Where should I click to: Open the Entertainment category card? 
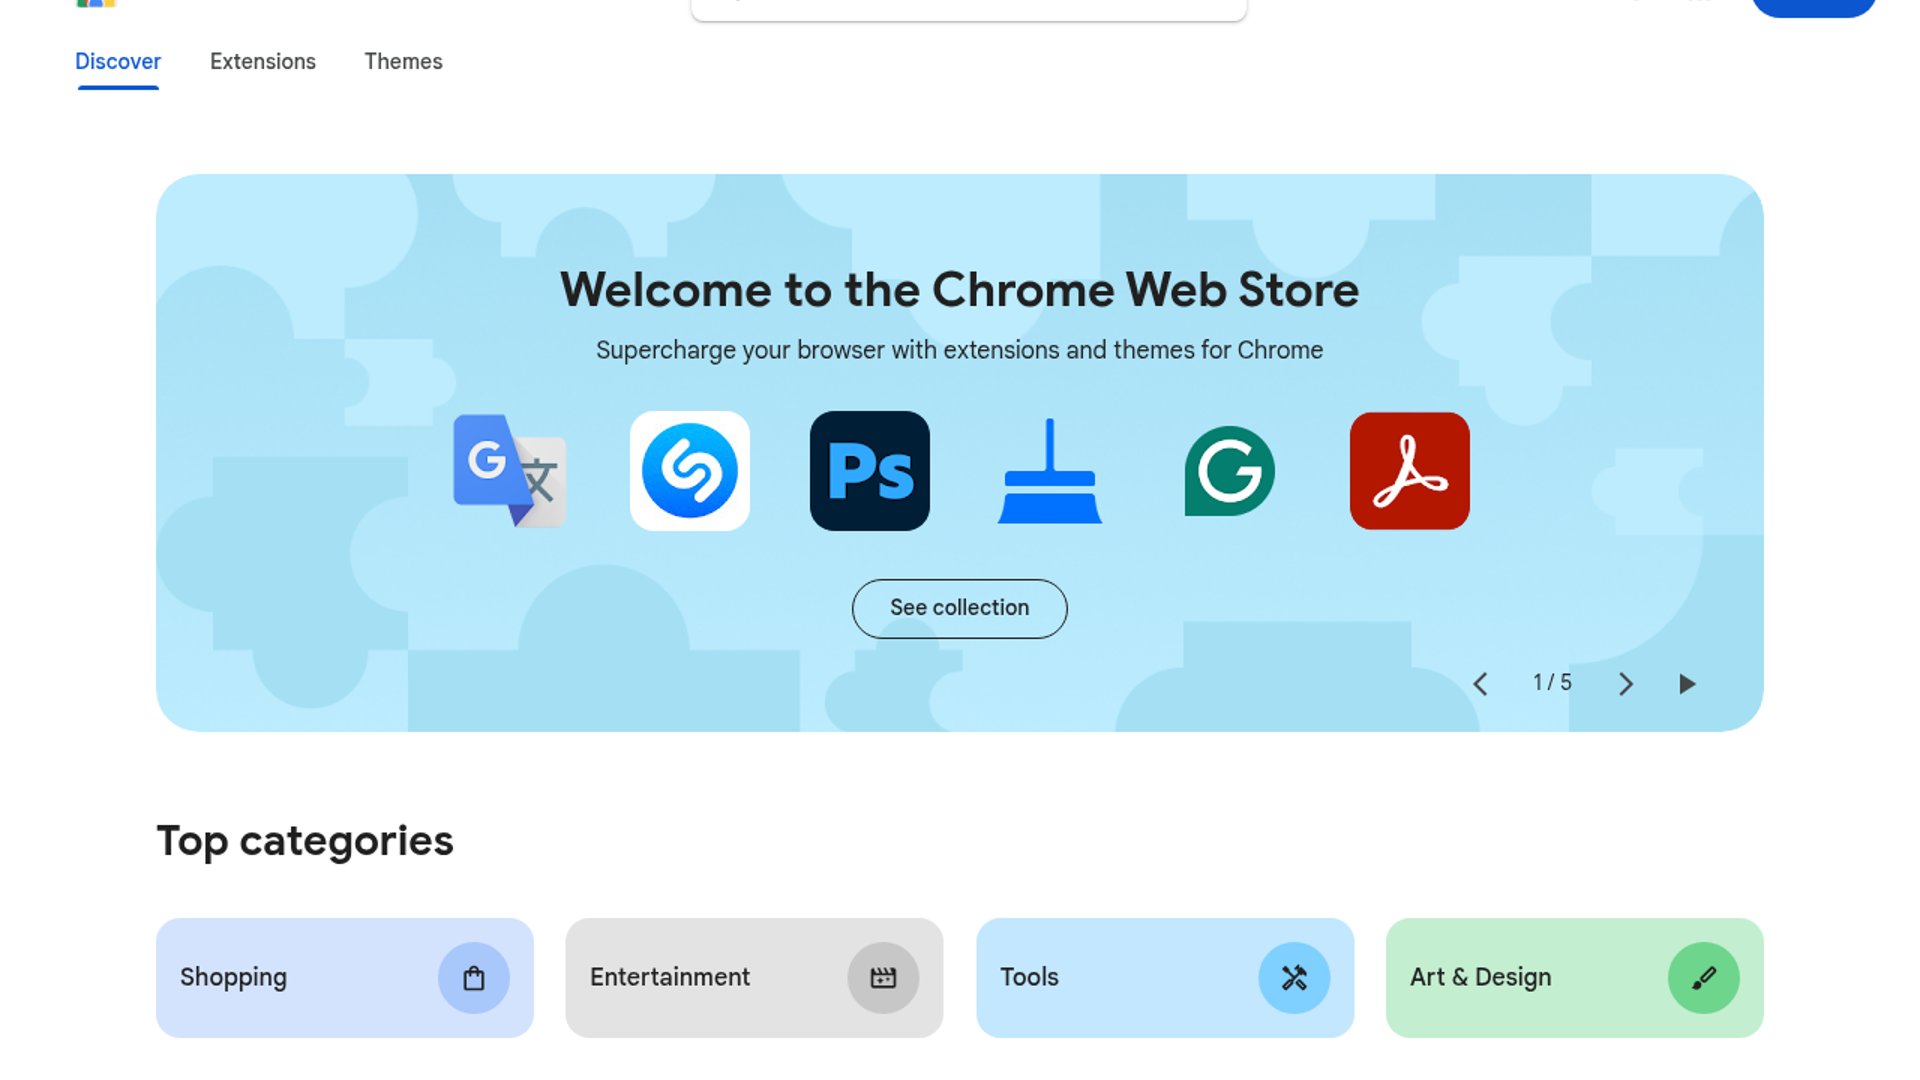pos(700,977)
